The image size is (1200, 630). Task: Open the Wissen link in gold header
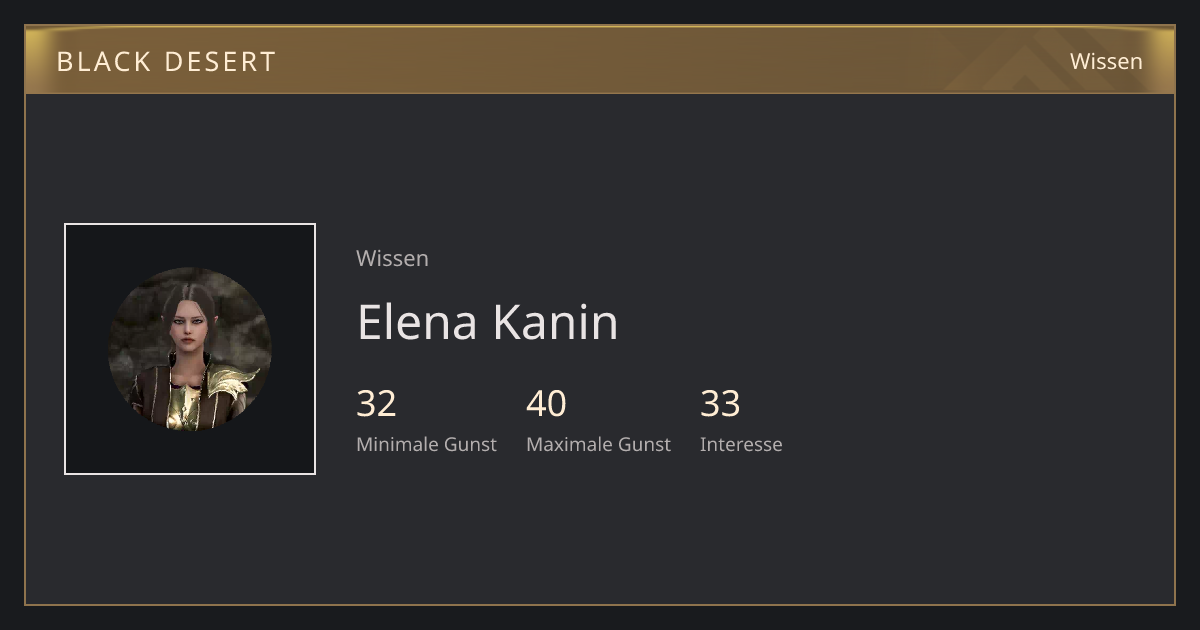tap(1106, 61)
